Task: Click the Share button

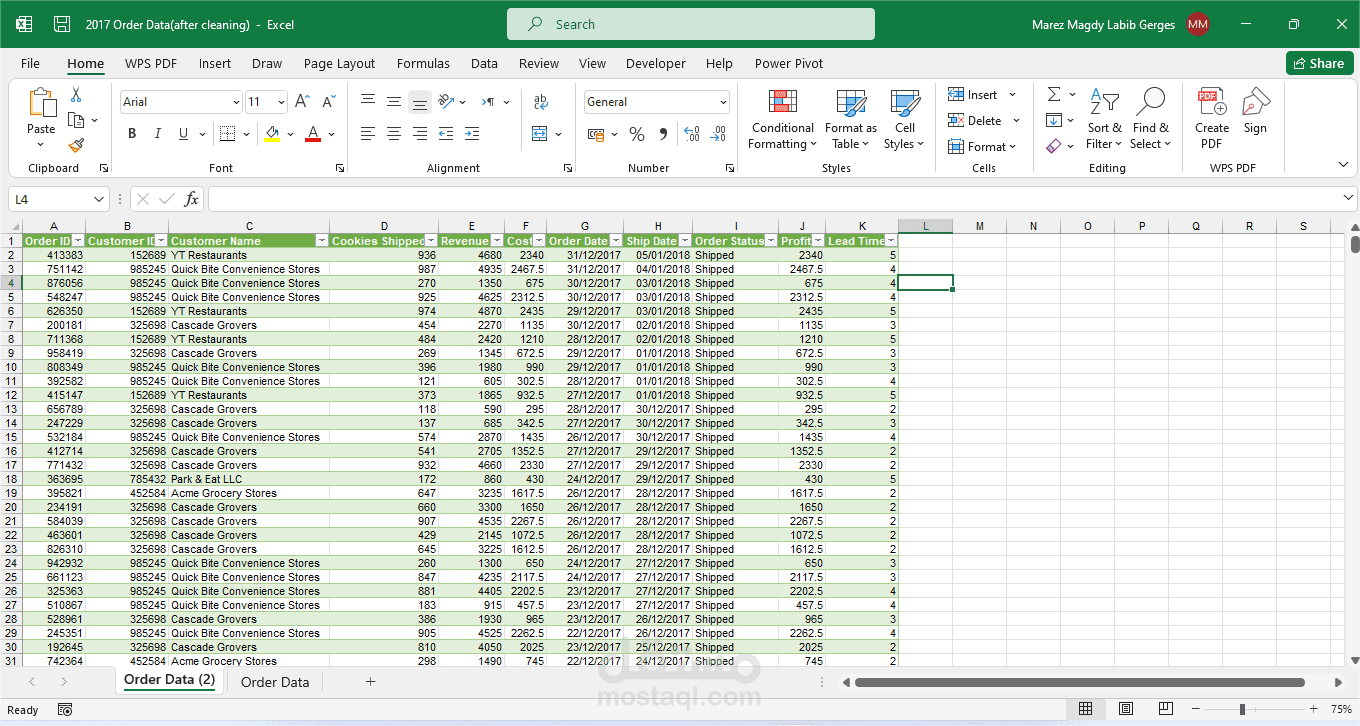Action: click(x=1319, y=63)
